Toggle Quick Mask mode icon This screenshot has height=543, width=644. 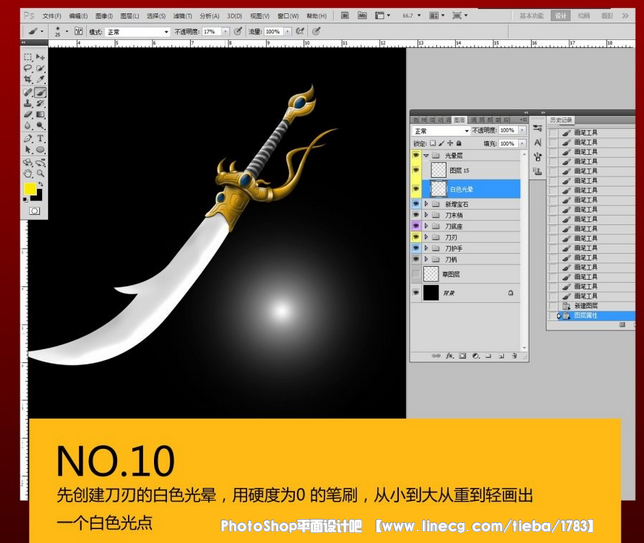(34, 211)
